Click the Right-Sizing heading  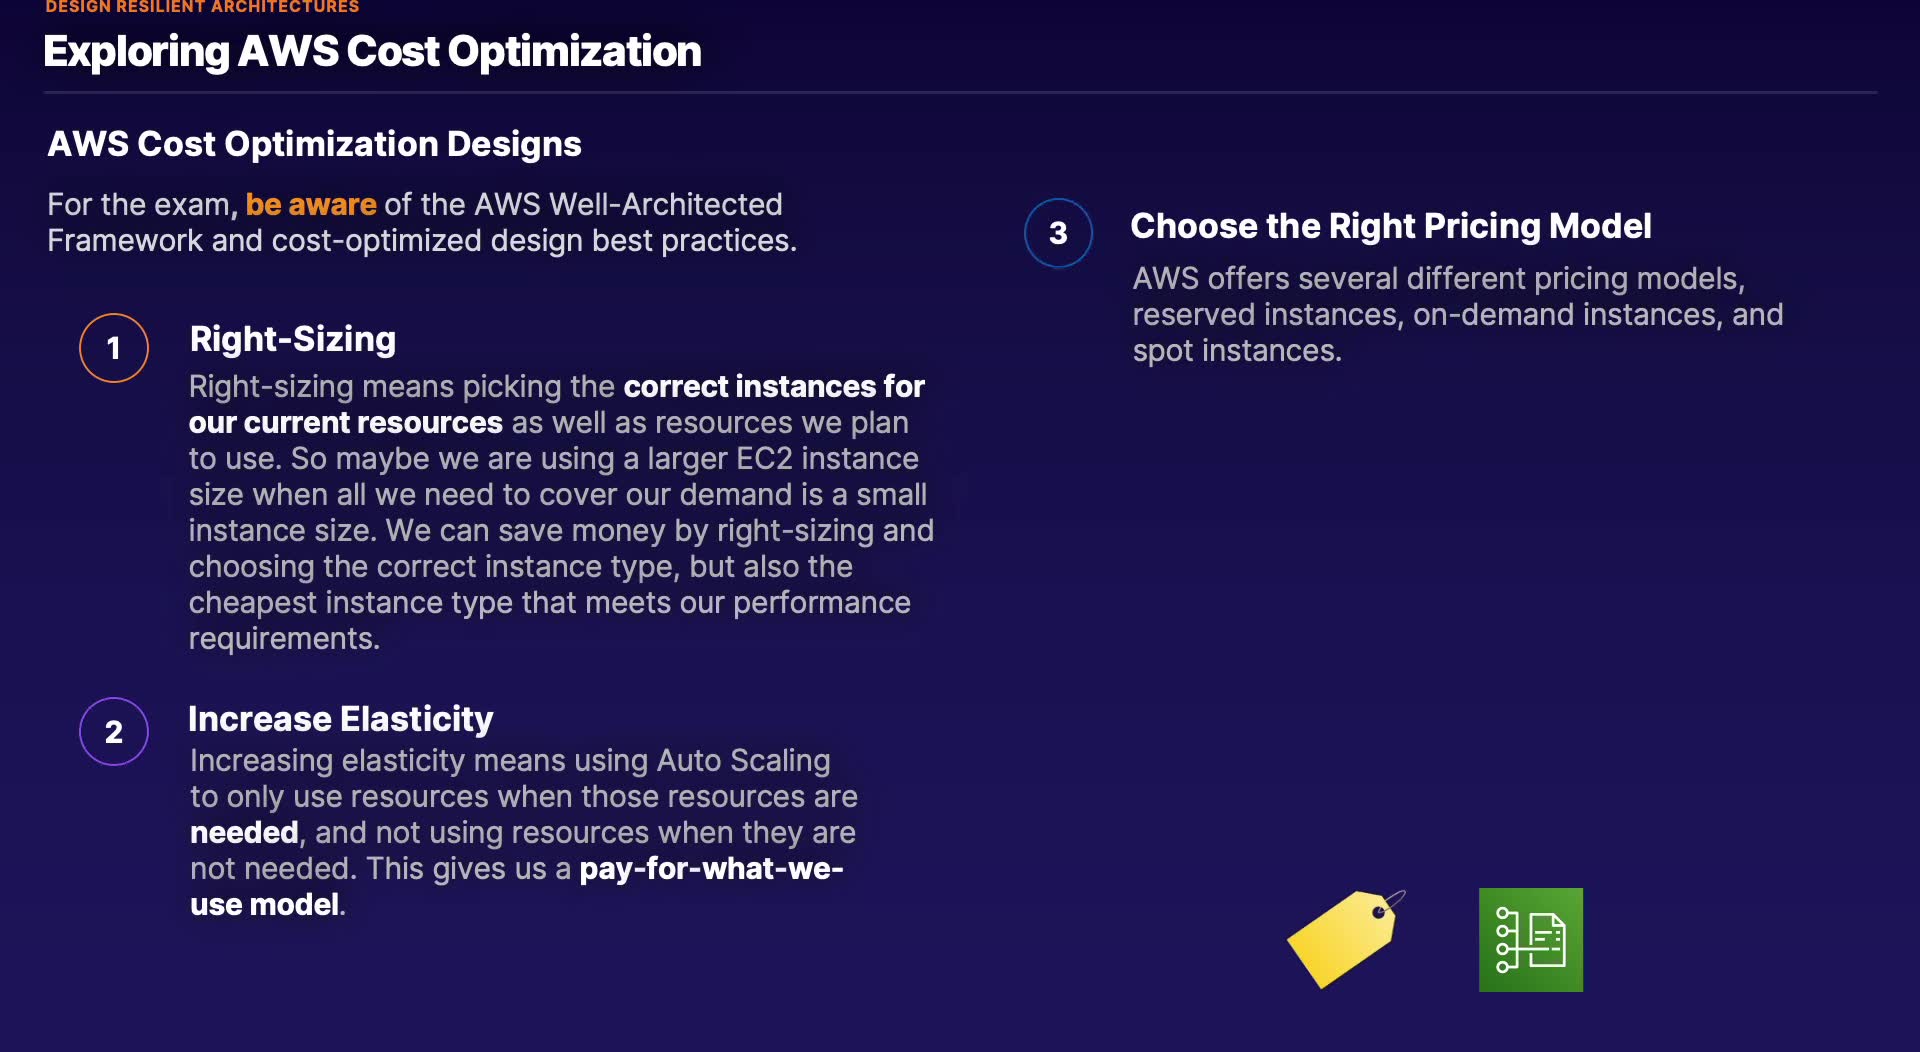point(293,339)
